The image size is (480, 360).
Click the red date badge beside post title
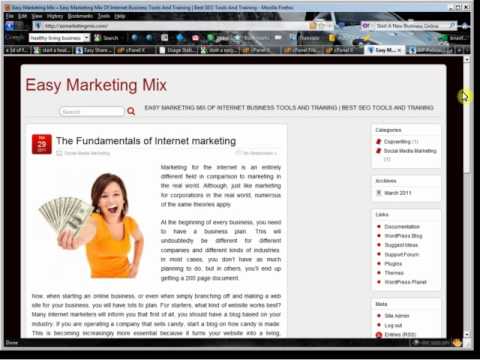(x=42, y=144)
